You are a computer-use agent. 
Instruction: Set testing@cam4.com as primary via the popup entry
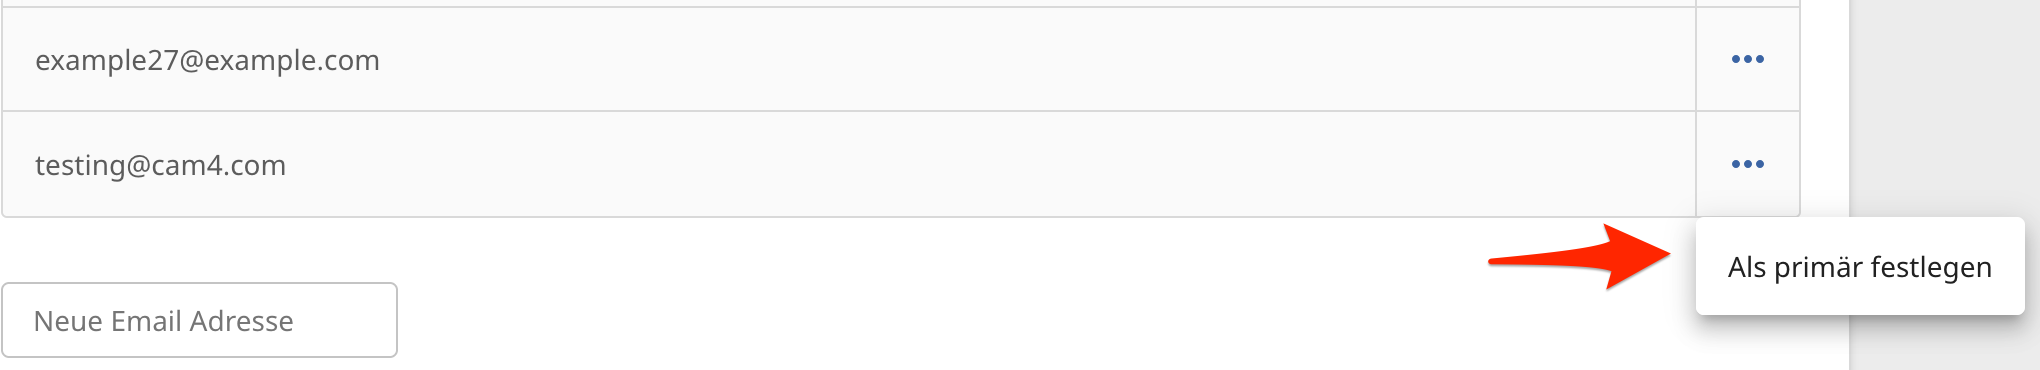[1860, 267]
